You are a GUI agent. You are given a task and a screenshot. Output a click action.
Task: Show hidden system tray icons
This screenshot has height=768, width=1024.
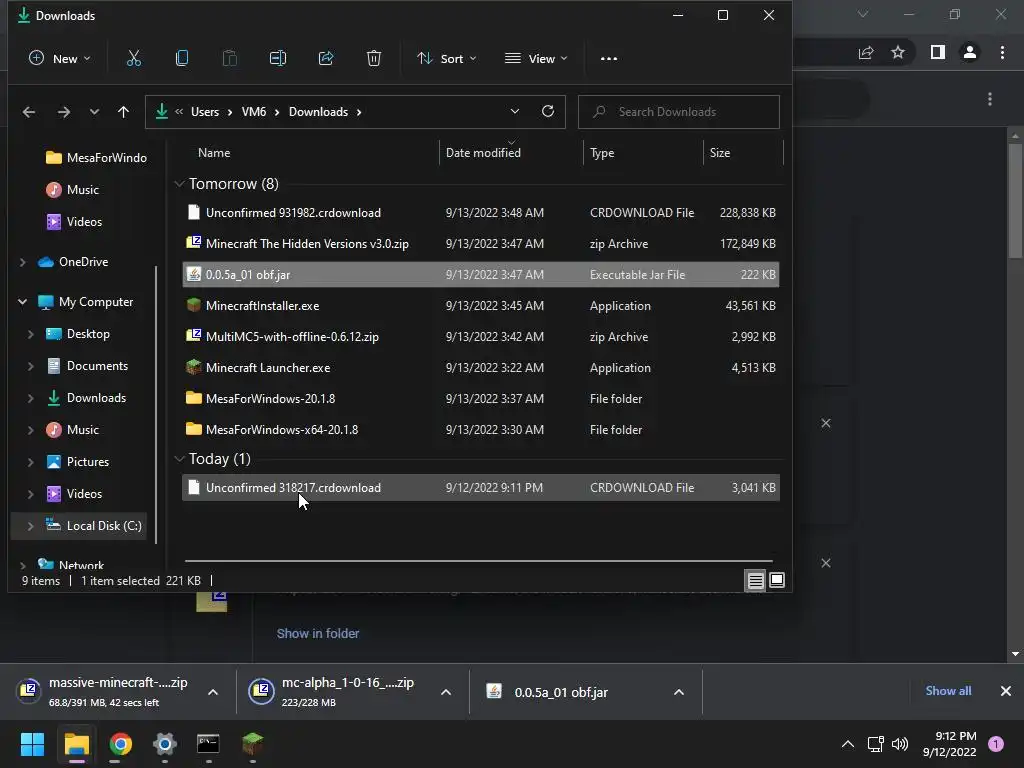point(848,744)
